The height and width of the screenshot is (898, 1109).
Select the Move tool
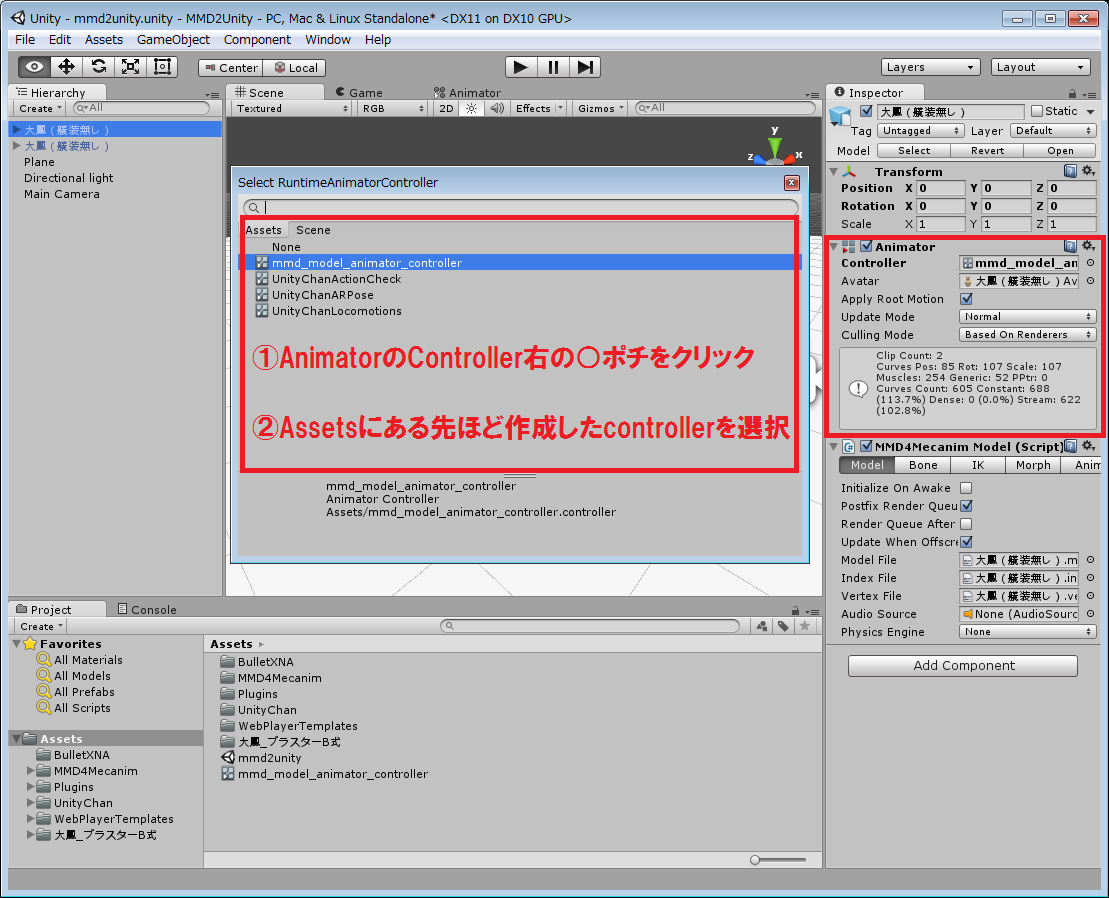pyautogui.click(x=66, y=67)
